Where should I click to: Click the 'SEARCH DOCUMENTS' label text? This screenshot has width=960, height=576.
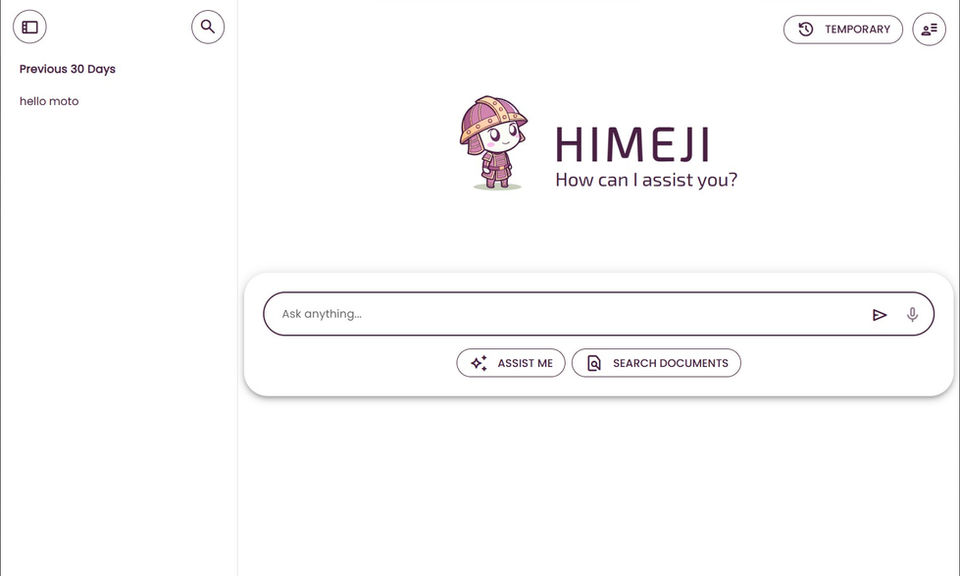[670, 363]
